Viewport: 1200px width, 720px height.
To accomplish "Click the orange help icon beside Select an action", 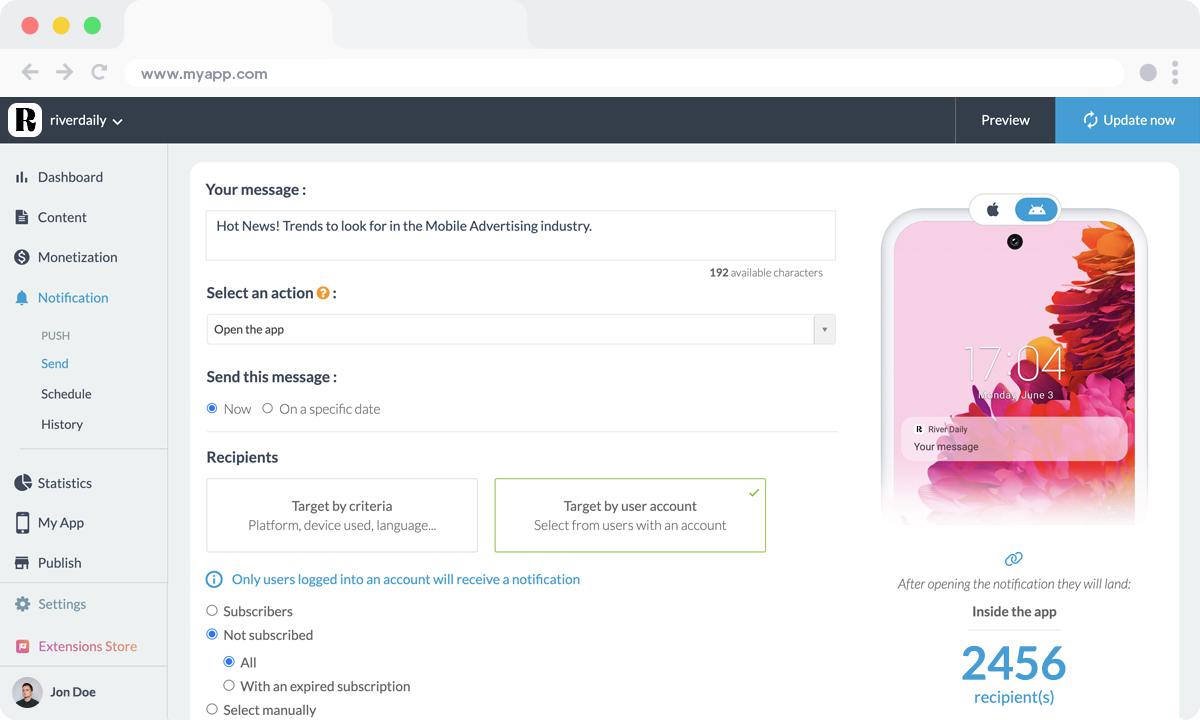I will 323,294.
